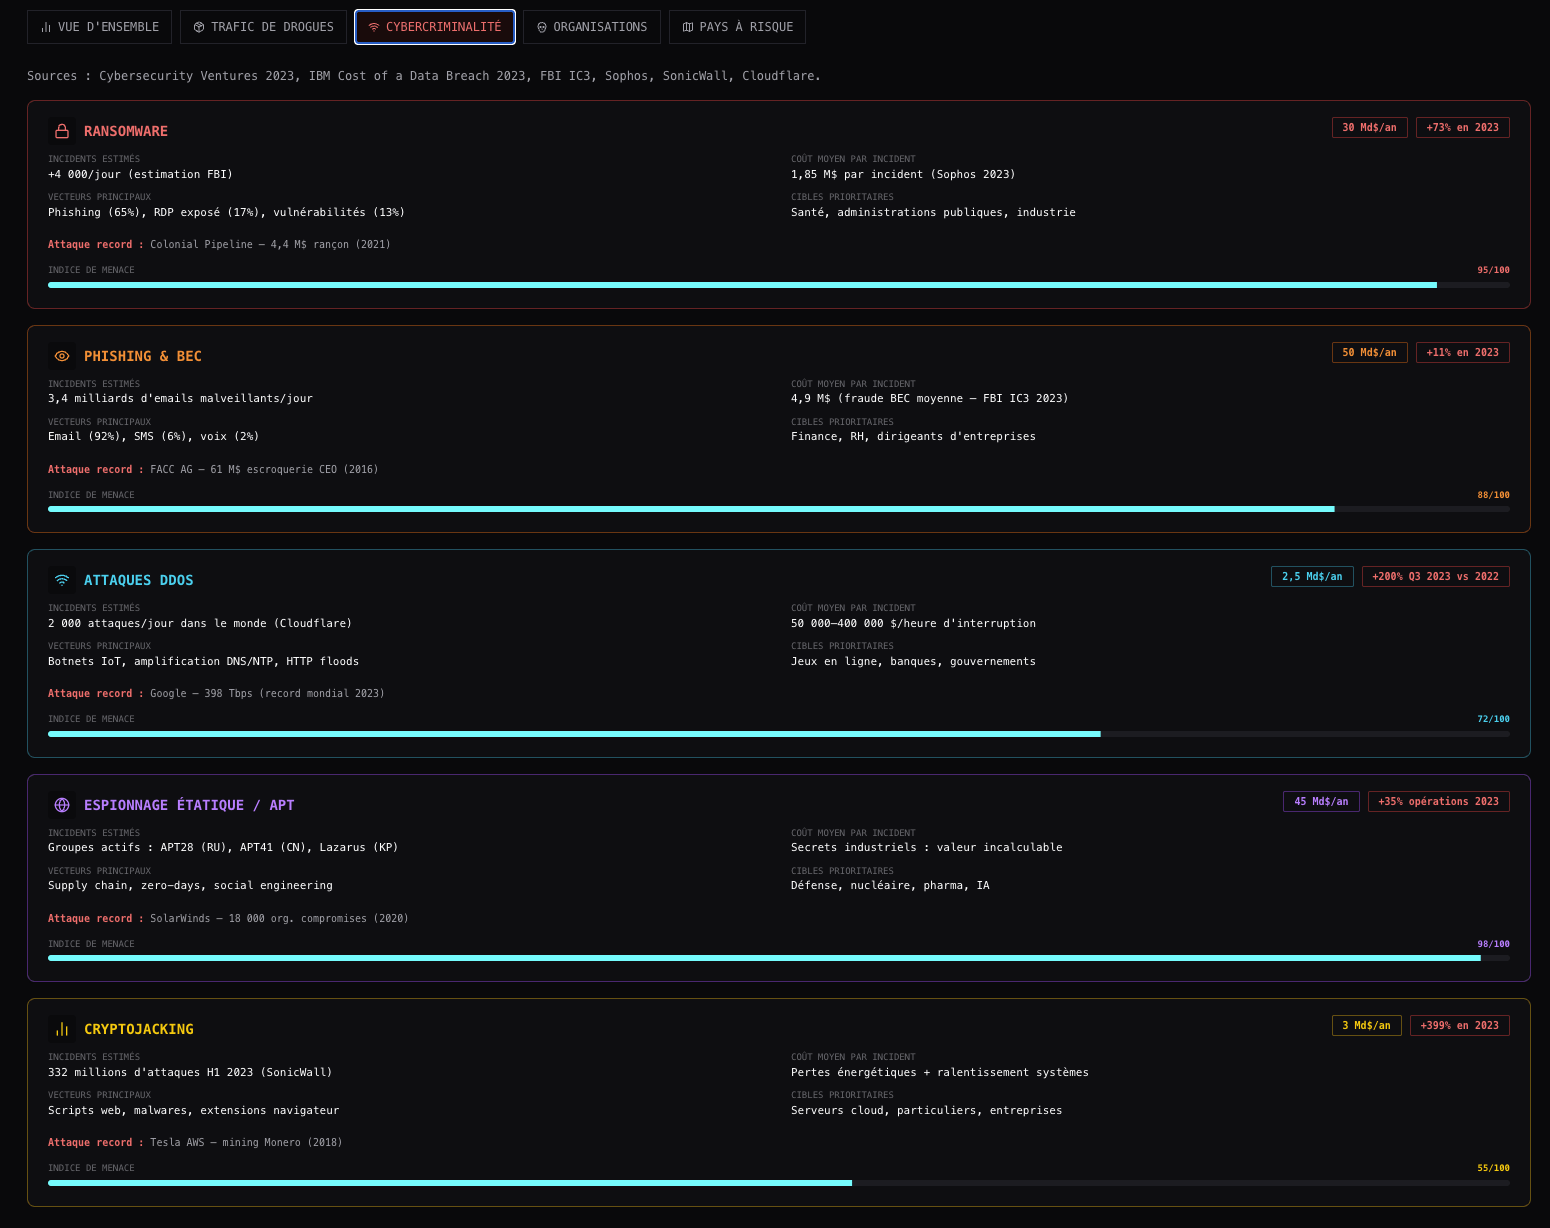The image size is (1550, 1228).
Task: Click 'Défense, nucléaire, pharma, IA' text
Action: [890, 885]
